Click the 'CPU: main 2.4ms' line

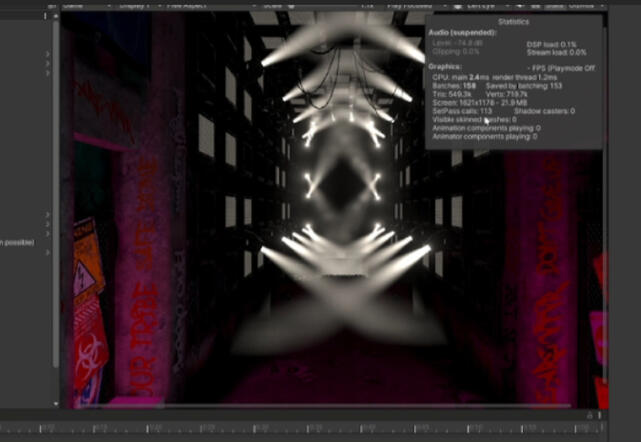coord(461,77)
